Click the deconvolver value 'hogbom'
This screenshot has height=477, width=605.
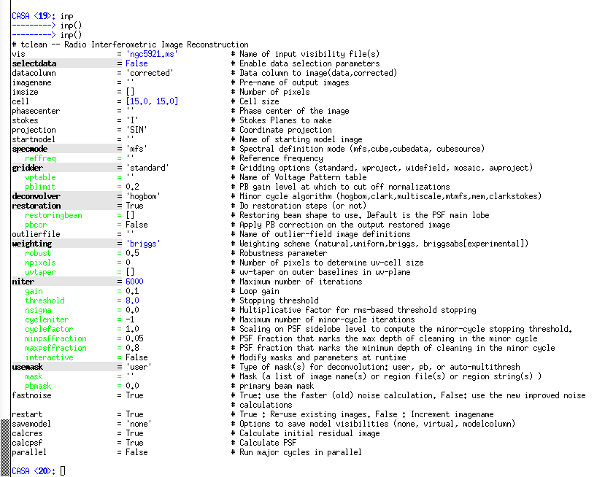tap(143, 196)
